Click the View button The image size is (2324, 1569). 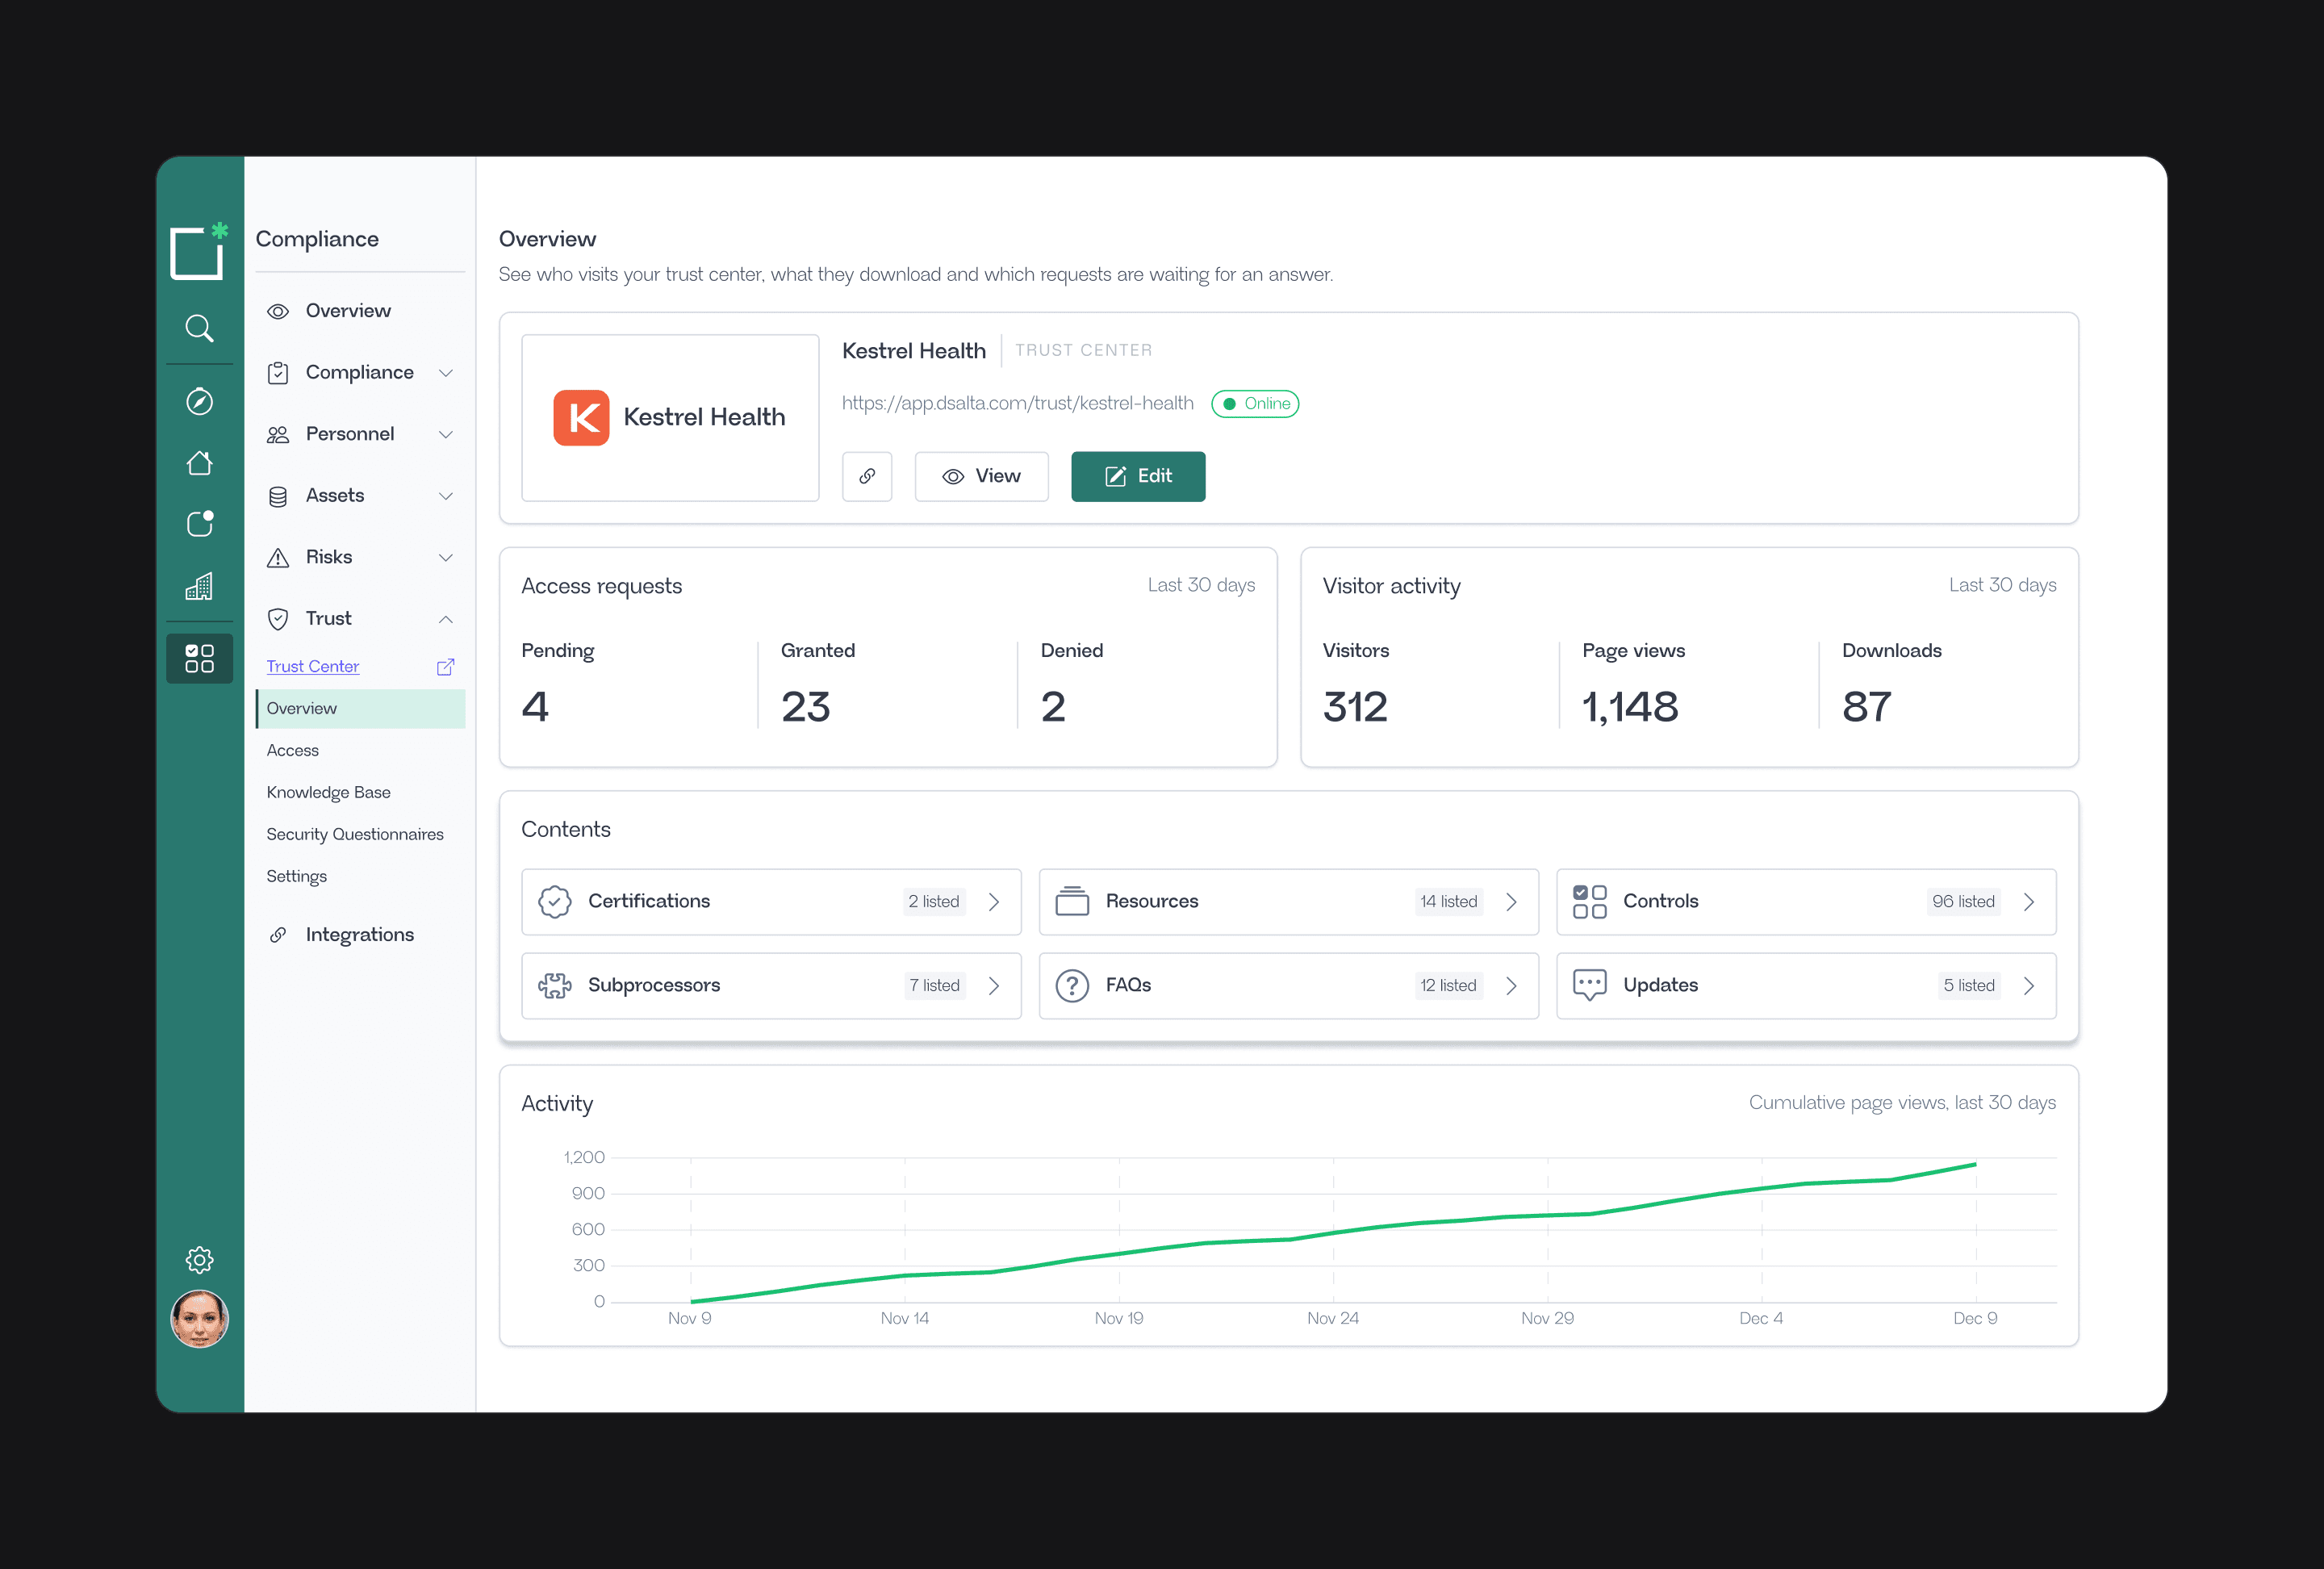981,476
